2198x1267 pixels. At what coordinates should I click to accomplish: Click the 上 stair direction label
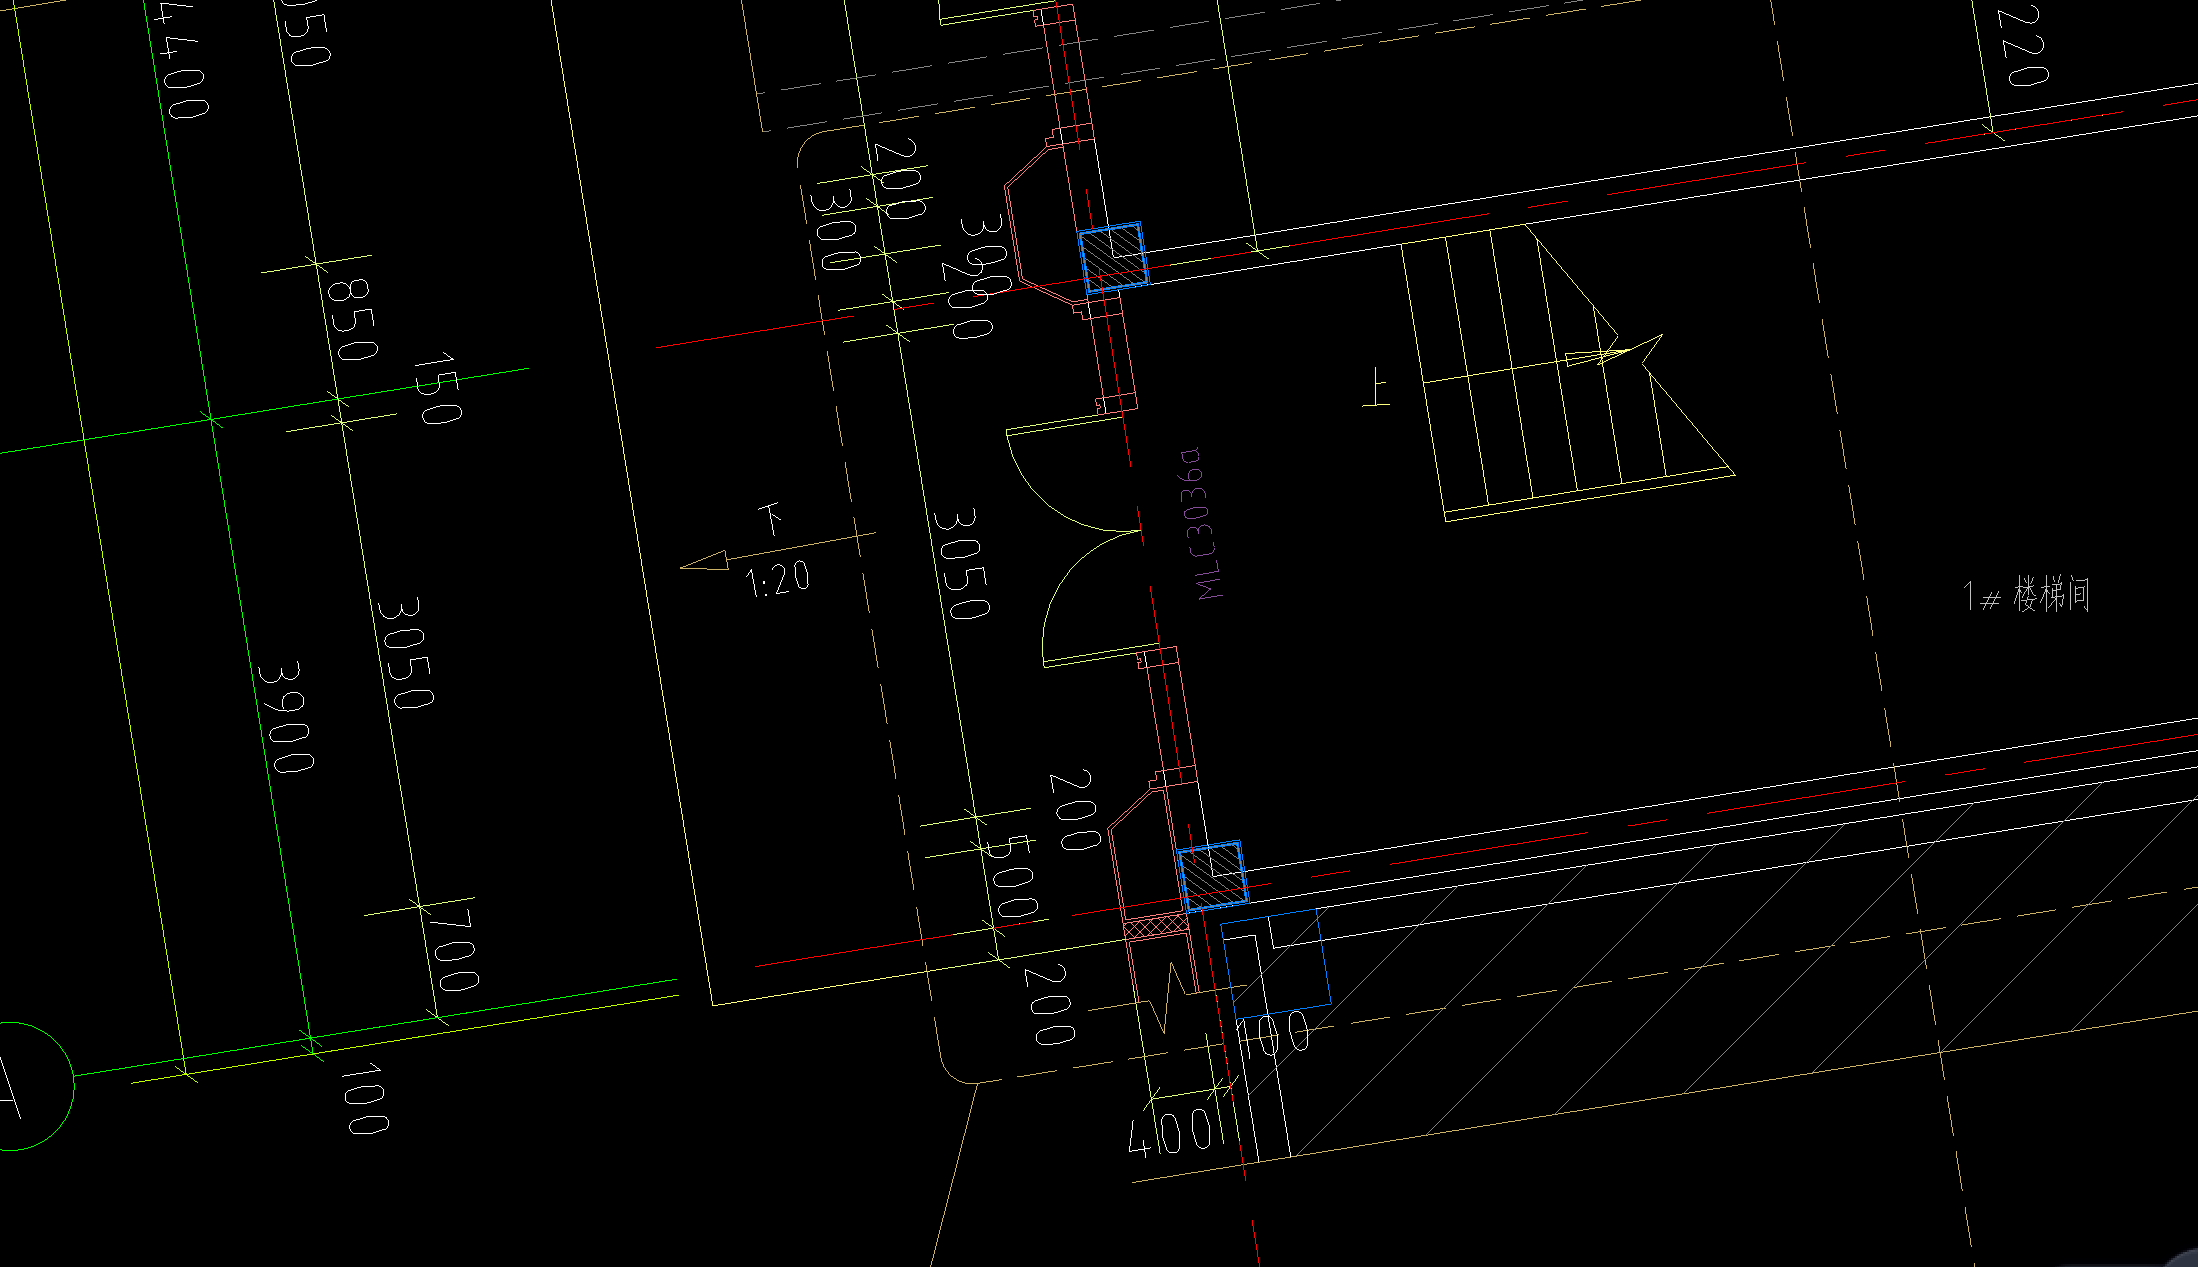1378,388
